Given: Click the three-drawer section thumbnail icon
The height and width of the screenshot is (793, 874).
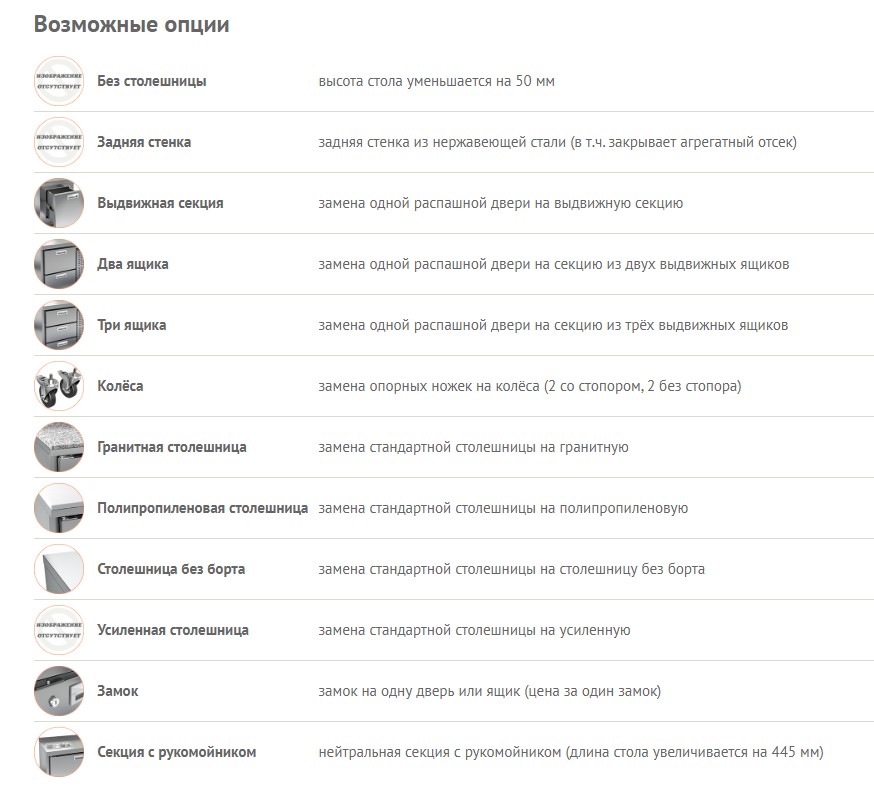Looking at the screenshot, I should (59, 325).
